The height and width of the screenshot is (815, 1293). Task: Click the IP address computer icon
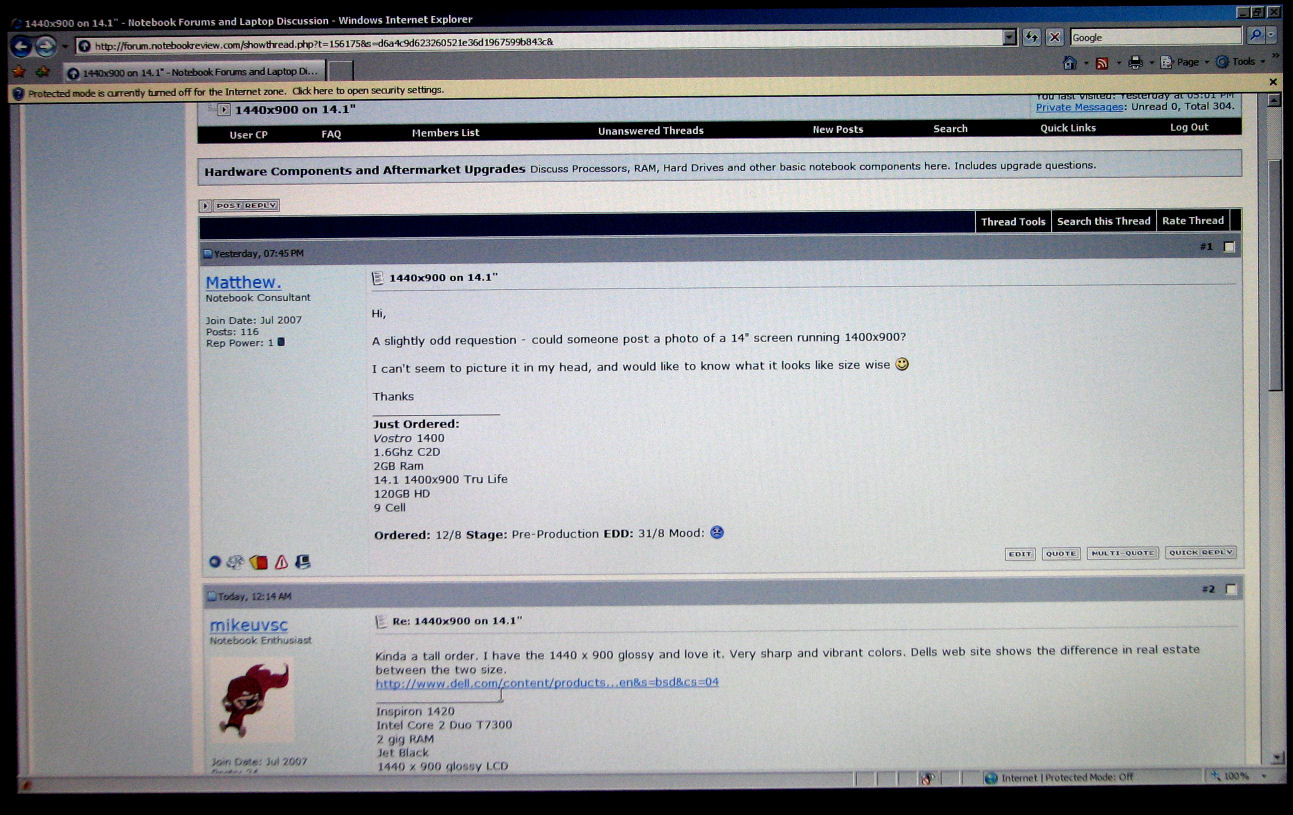click(x=302, y=562)
